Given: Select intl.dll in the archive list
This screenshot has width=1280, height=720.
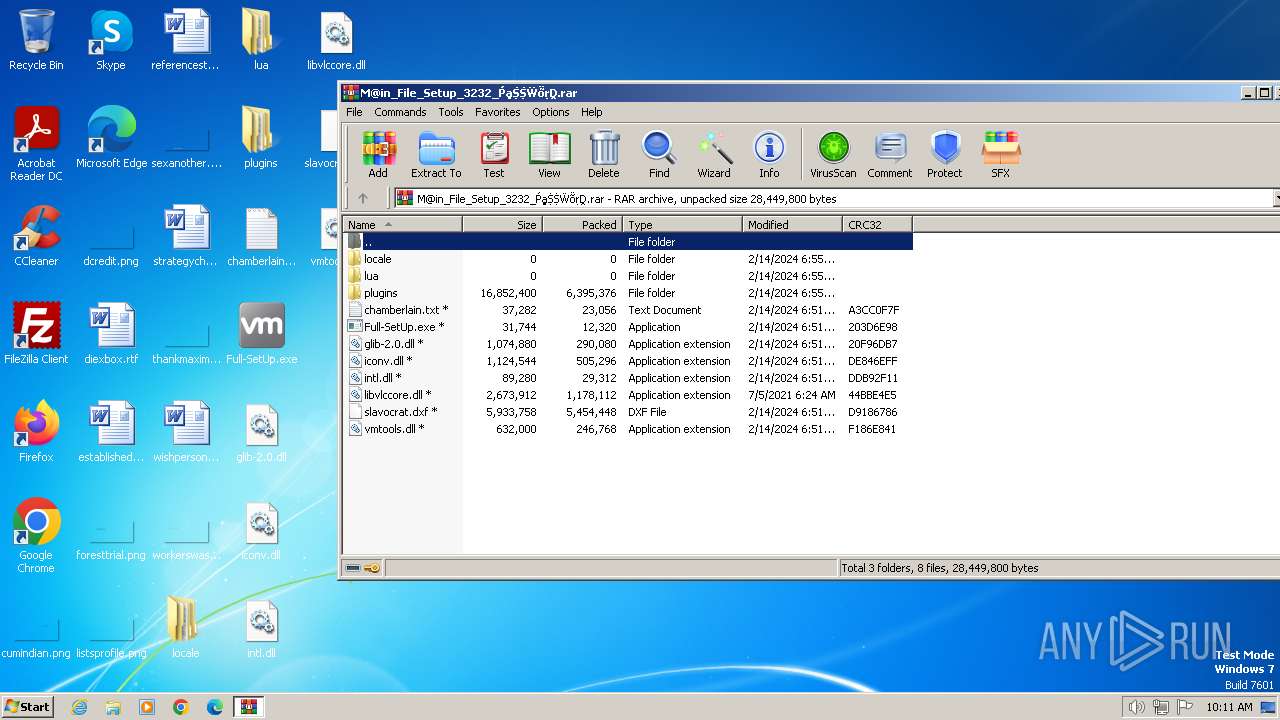Looking at the screenshot, I should click(627, 378).
